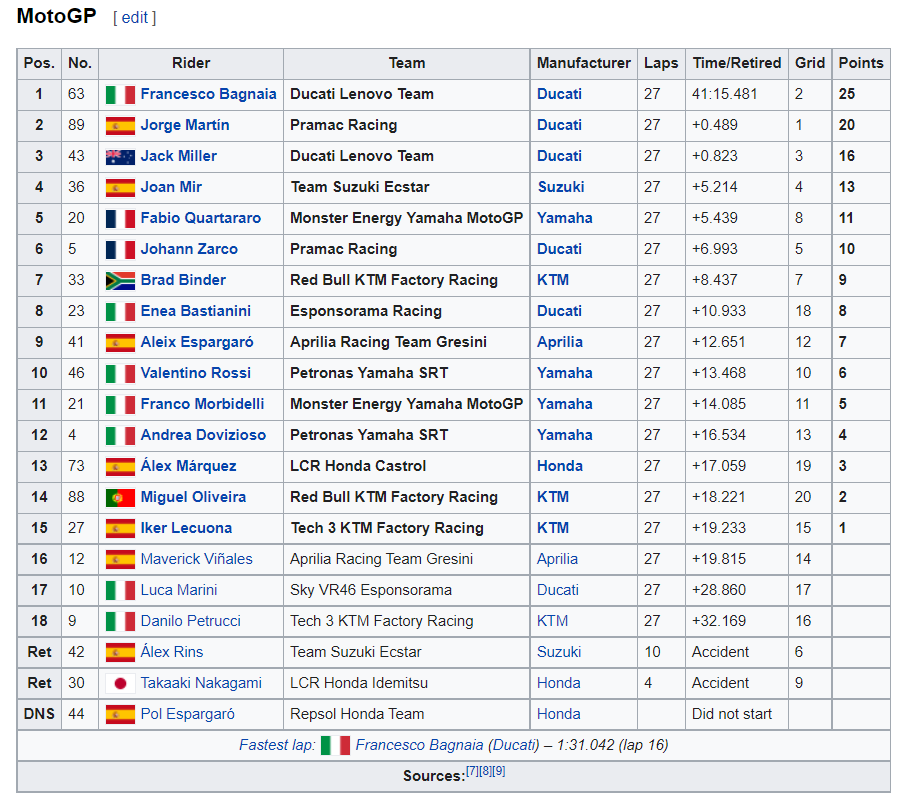Image resolution: width=904 pixels, height=808 pixels.
Task: Select the winning time 41:15.481 cell
Action: click(736, 95)
